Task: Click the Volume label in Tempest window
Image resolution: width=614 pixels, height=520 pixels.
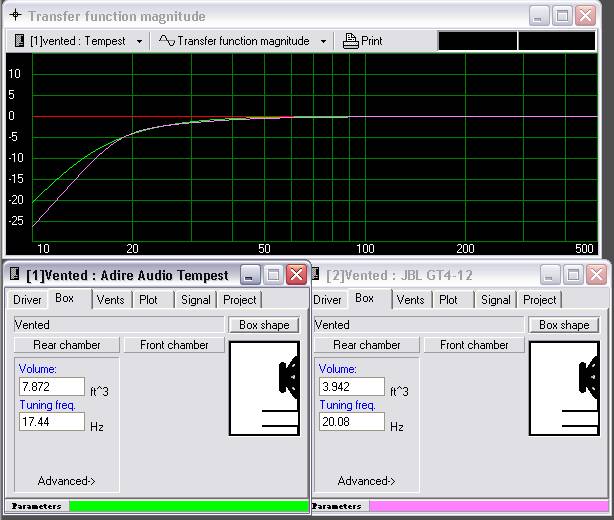Action: coord(38,369)
